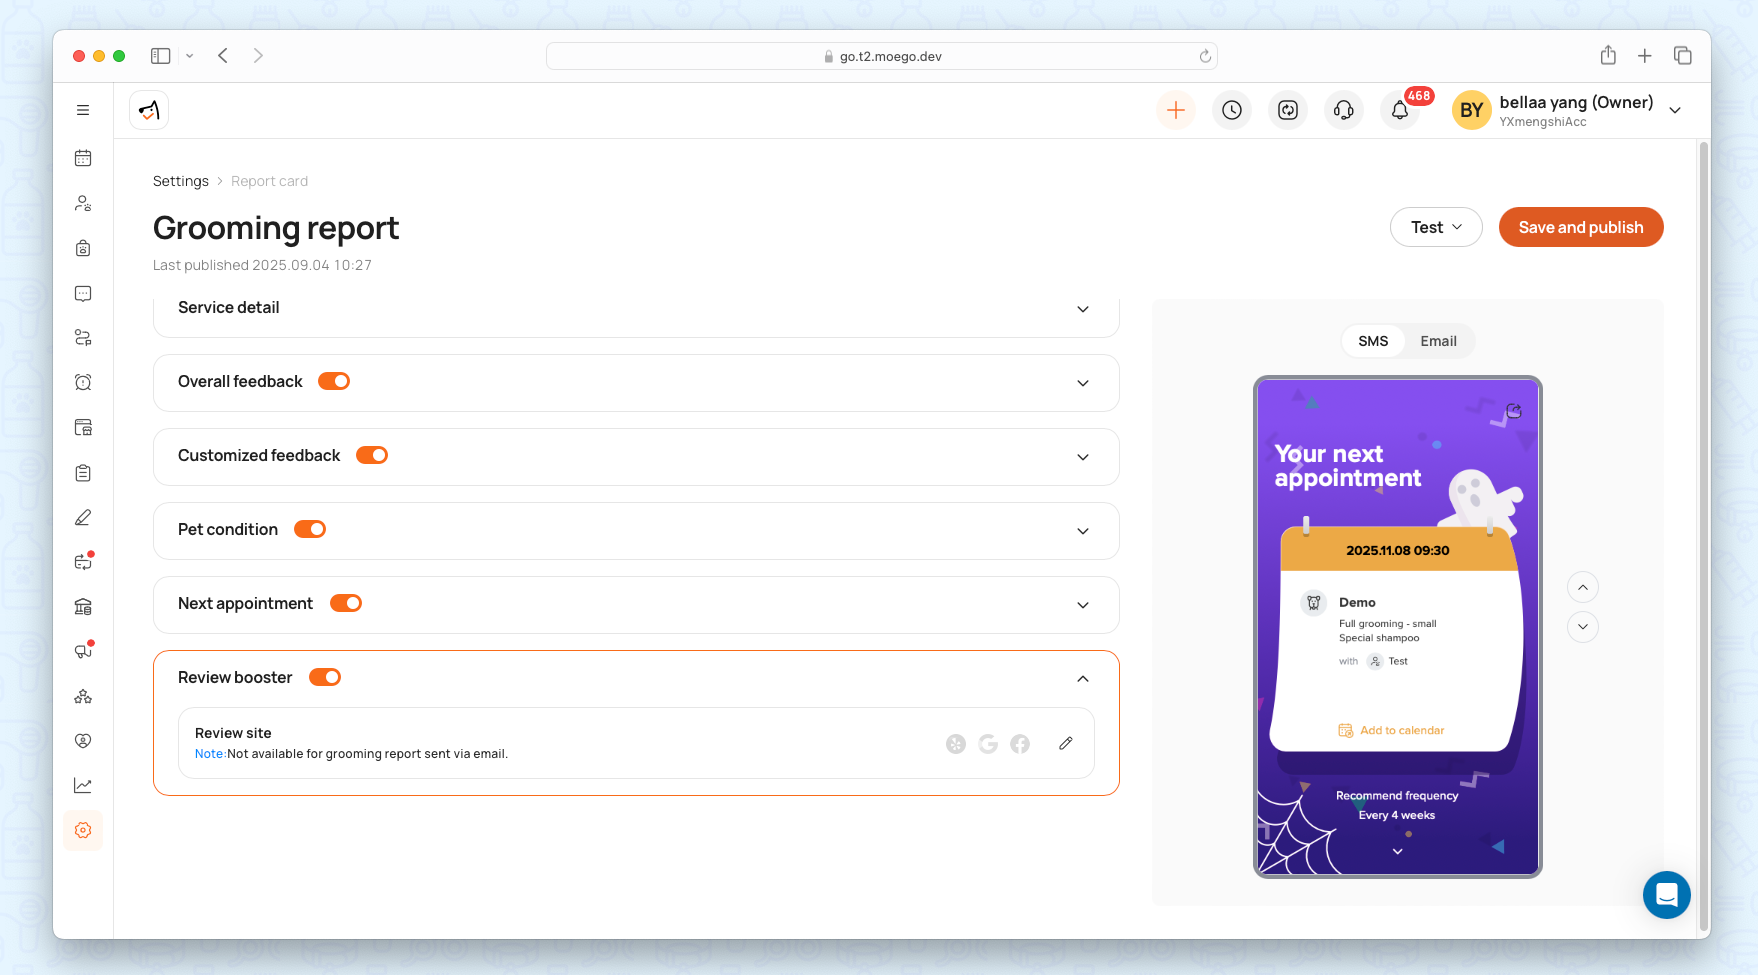This screenshot has width=1758, height=975.
Task: Click the previous preview page up arrow
Action: [1583, 587]
